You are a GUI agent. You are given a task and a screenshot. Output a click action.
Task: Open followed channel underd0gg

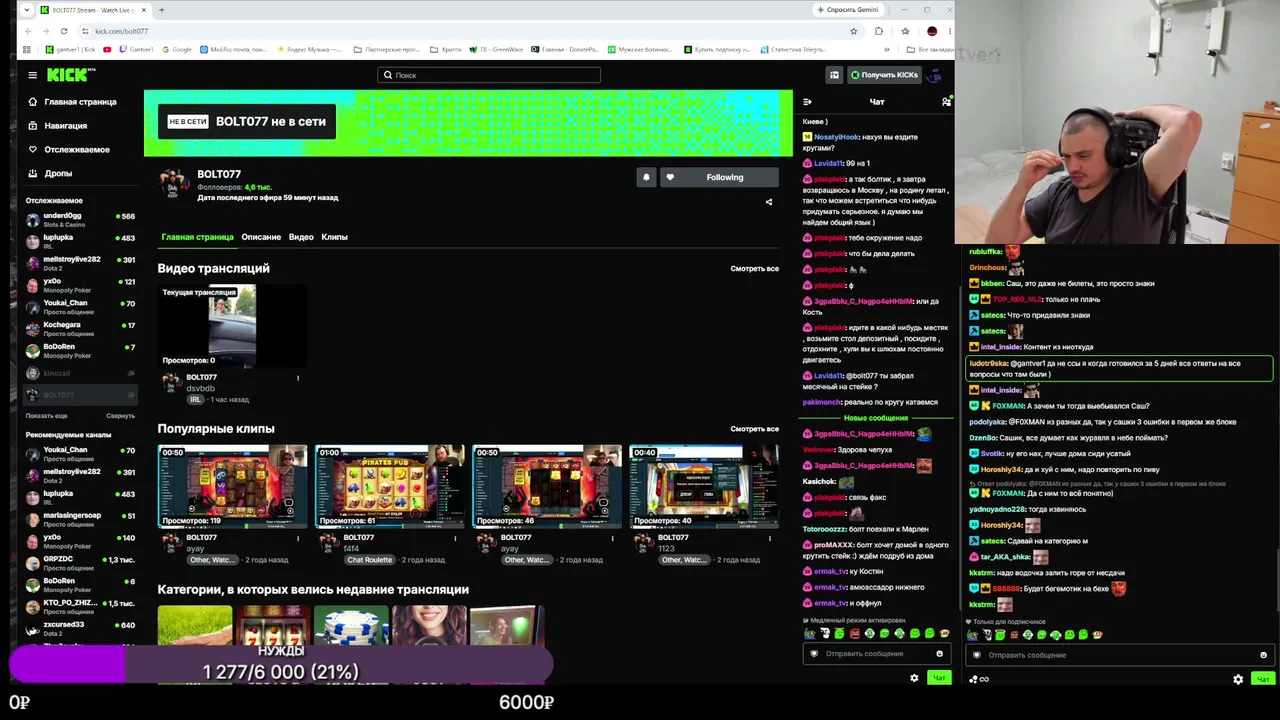pyautogui.click(x=80, y=220)
